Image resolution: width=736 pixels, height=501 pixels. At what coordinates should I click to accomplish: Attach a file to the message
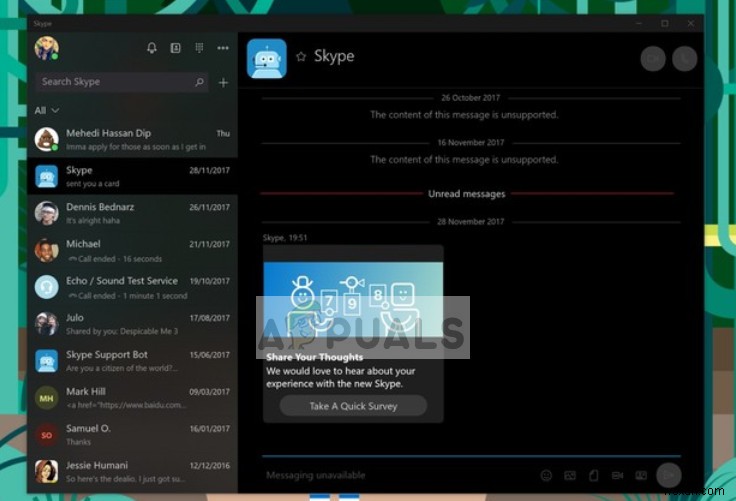[x=594, y=475]
